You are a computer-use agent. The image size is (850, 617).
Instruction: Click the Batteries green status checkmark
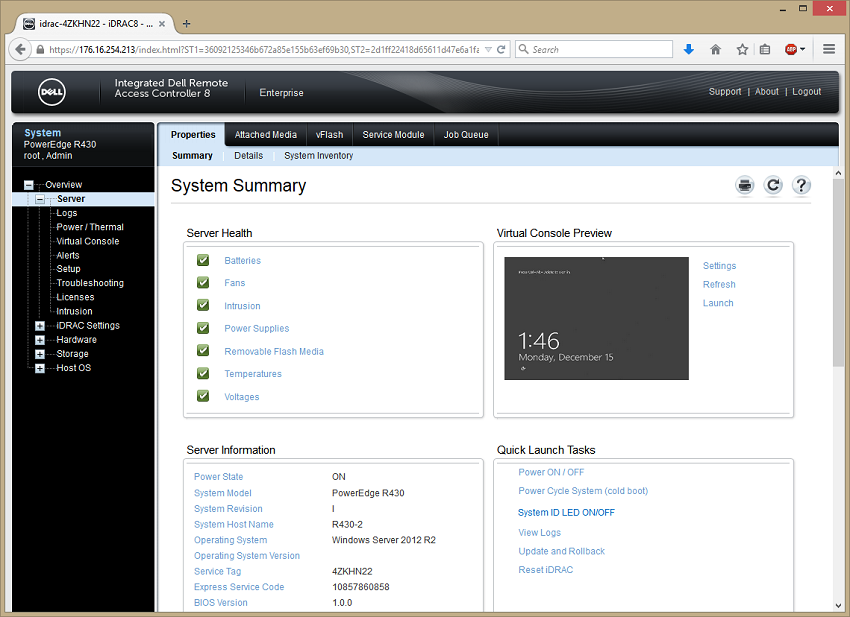click(x=203, y=260)
